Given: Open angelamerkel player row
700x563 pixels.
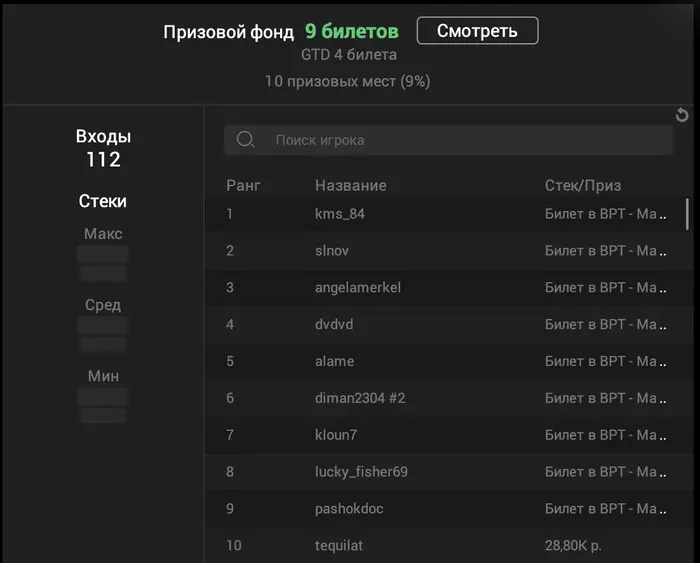Looking at the screenshot, I should tap(357, 287).
